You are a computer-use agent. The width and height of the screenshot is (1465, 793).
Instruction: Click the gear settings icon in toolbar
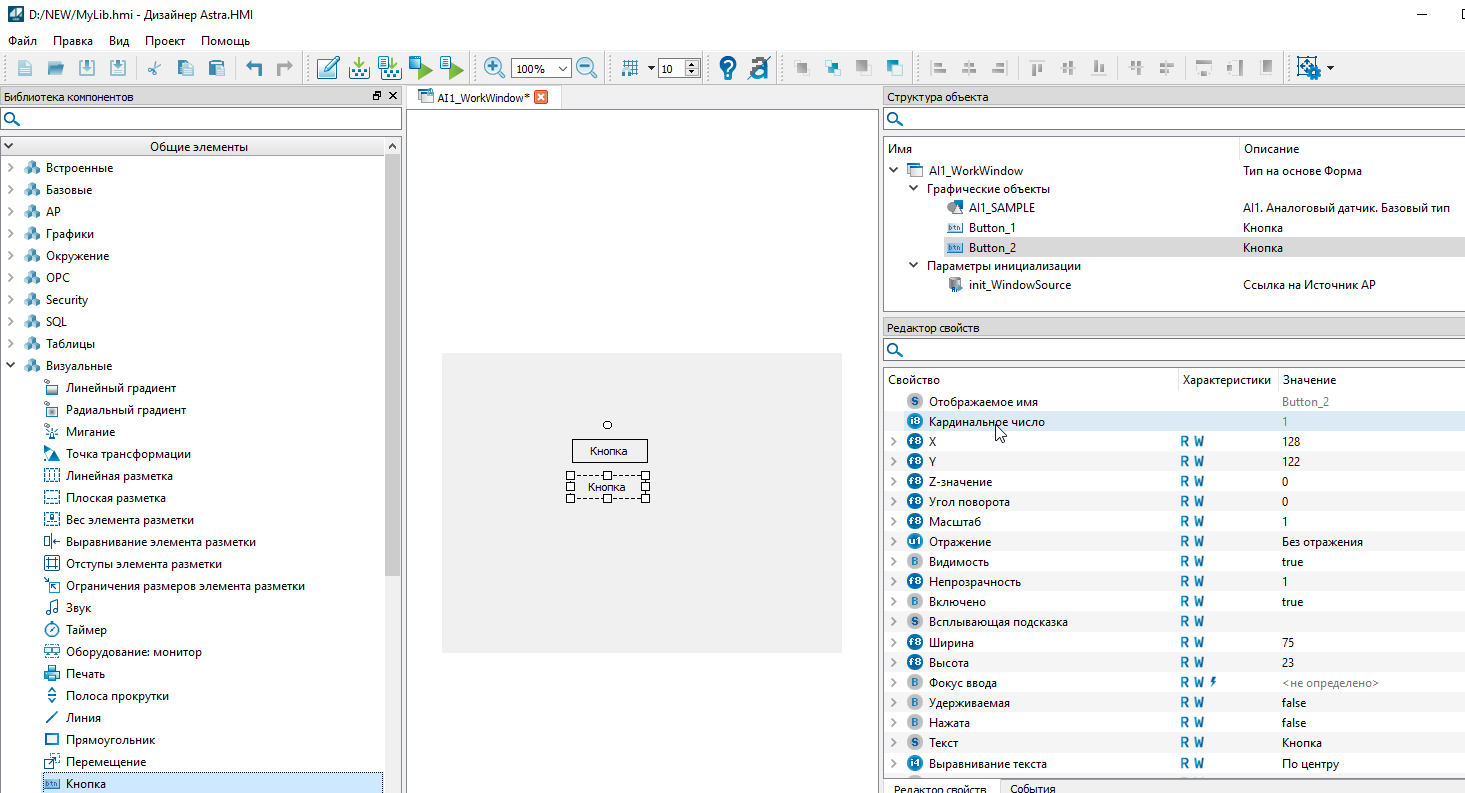1308,68
